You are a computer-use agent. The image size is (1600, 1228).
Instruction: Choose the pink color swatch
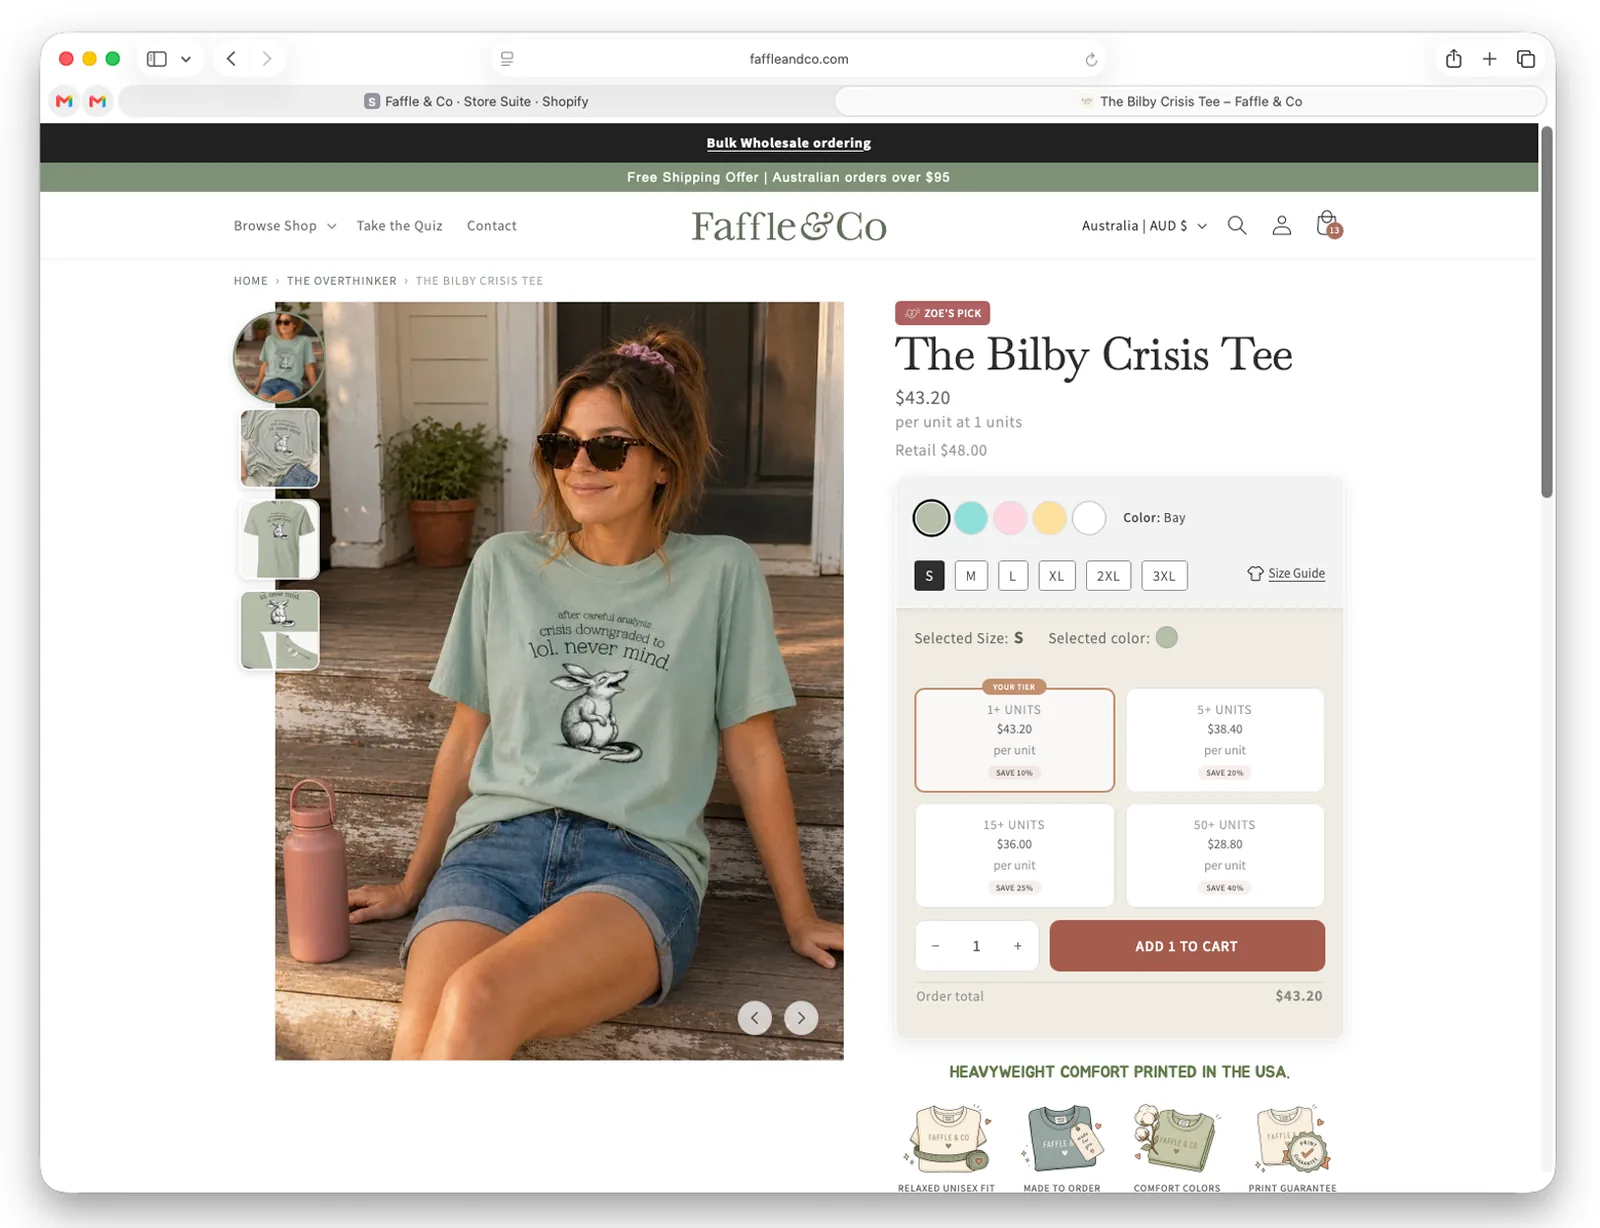click(1010, 518)
